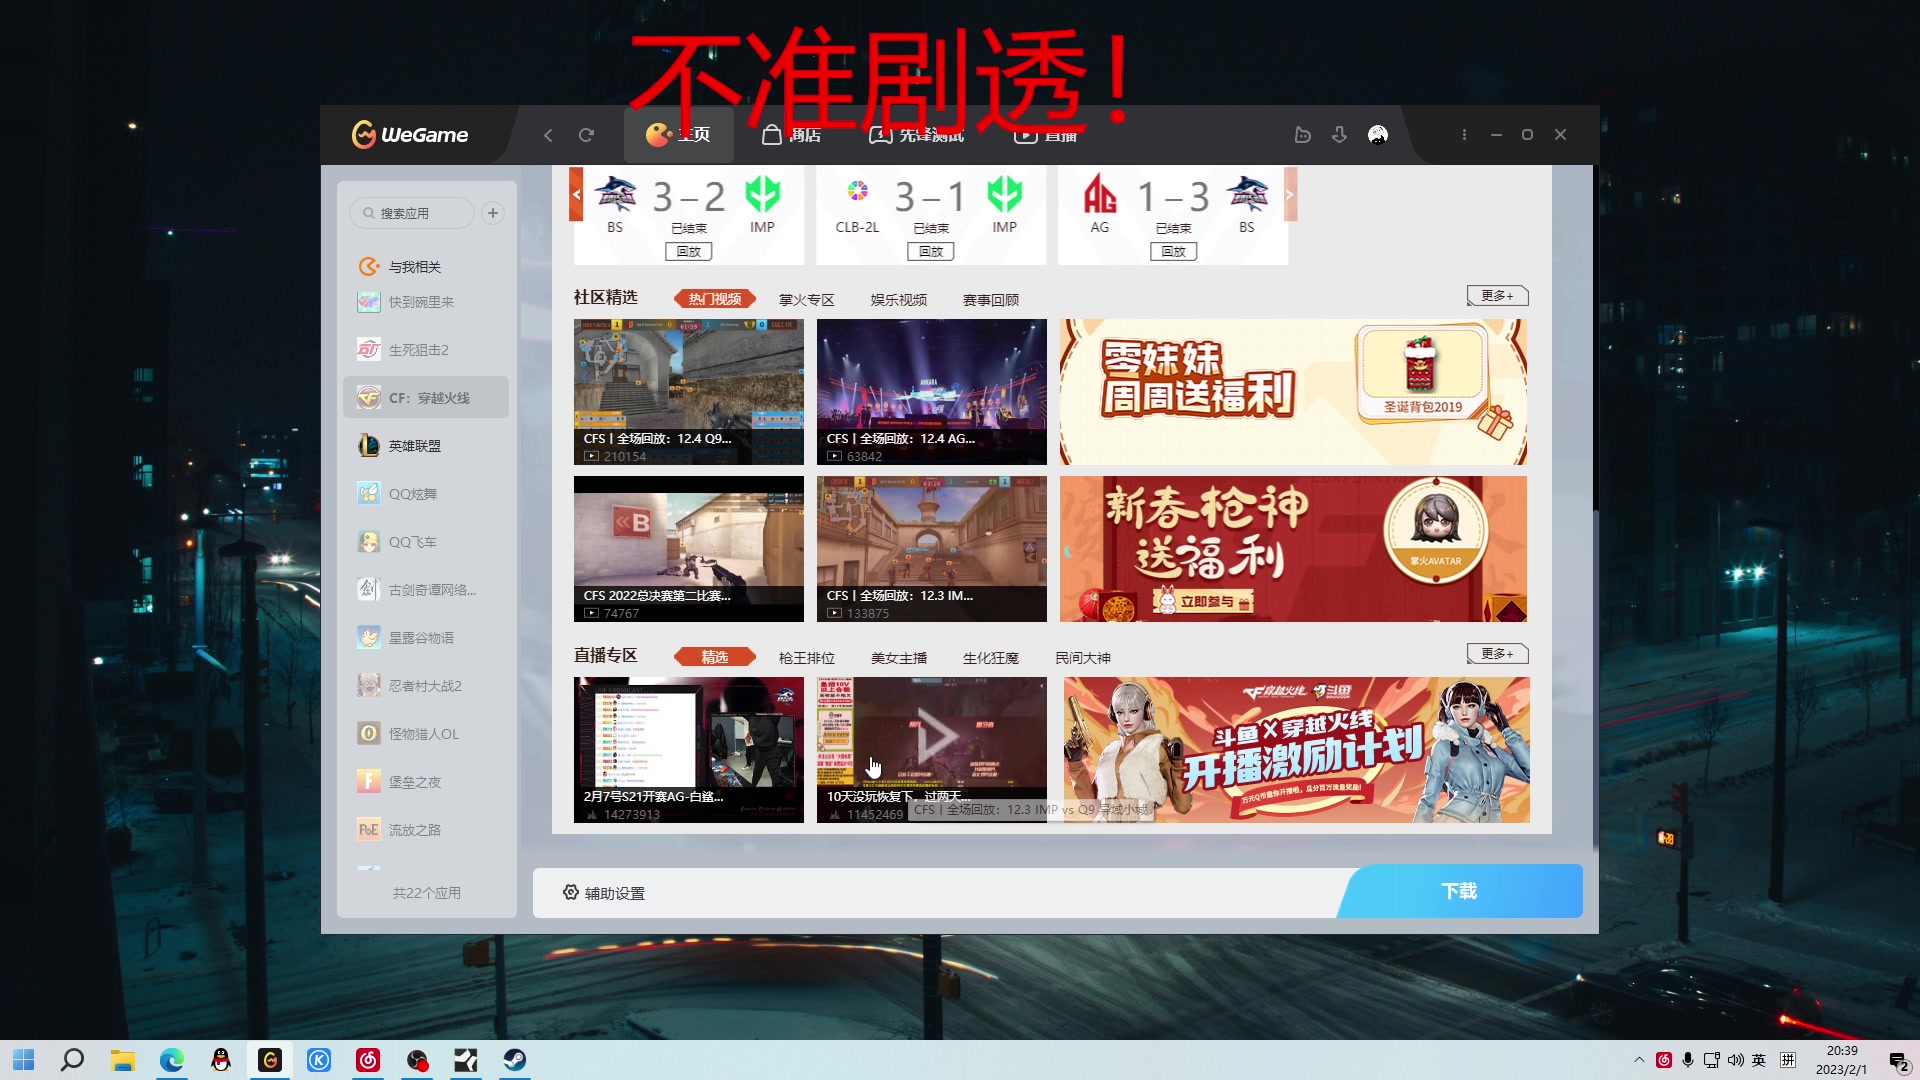Click the page refresh icon

586,134
